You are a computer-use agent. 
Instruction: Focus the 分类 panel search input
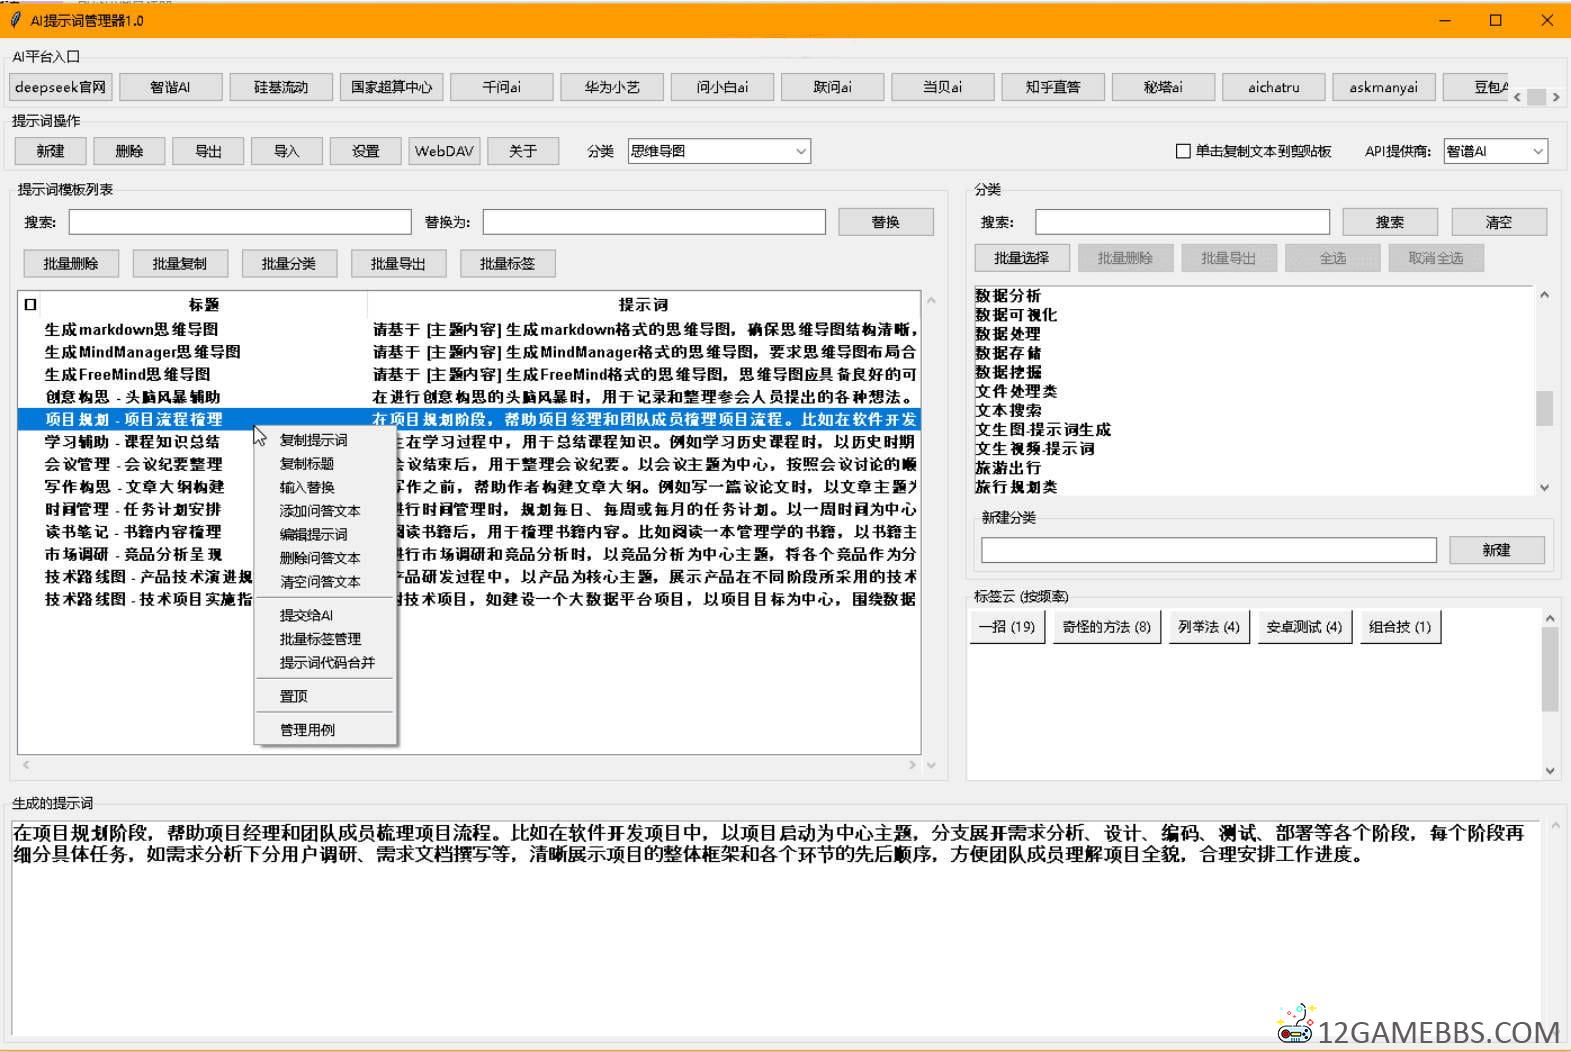pos(1182,222)
